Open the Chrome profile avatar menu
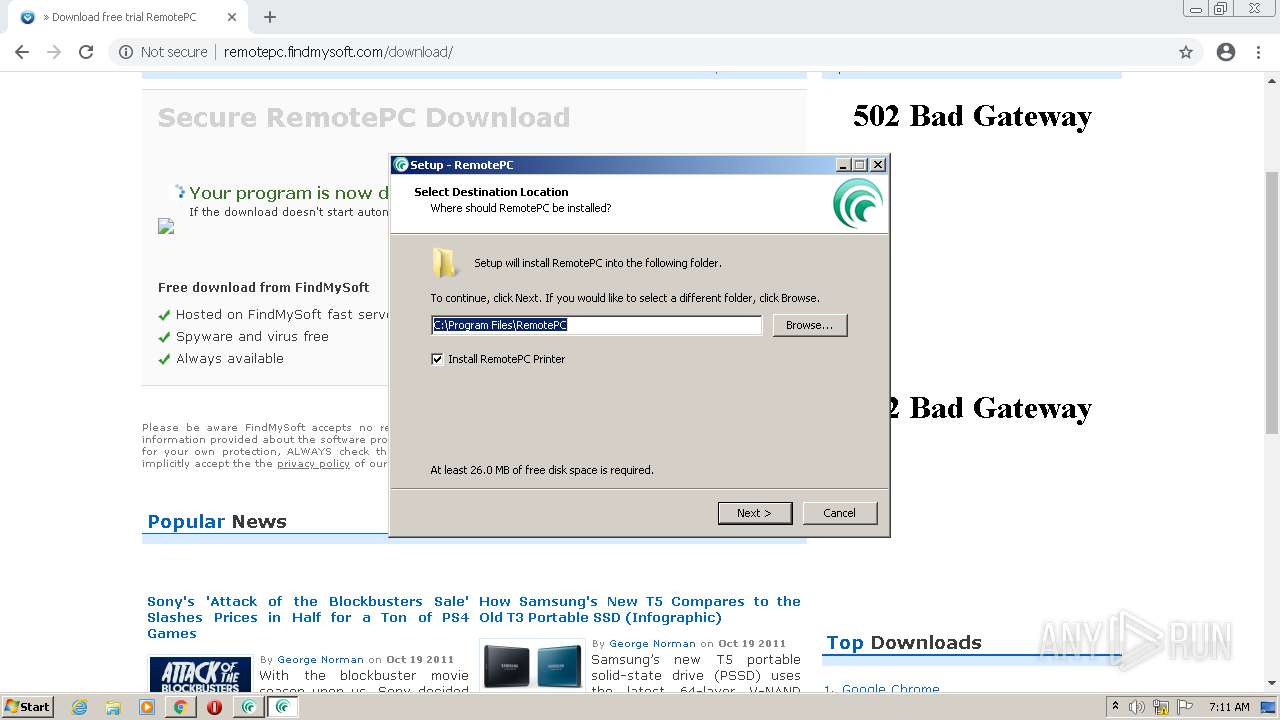Image resolution: width=1280 pixels, height=720 pixels. click(x=1226, y=52)
